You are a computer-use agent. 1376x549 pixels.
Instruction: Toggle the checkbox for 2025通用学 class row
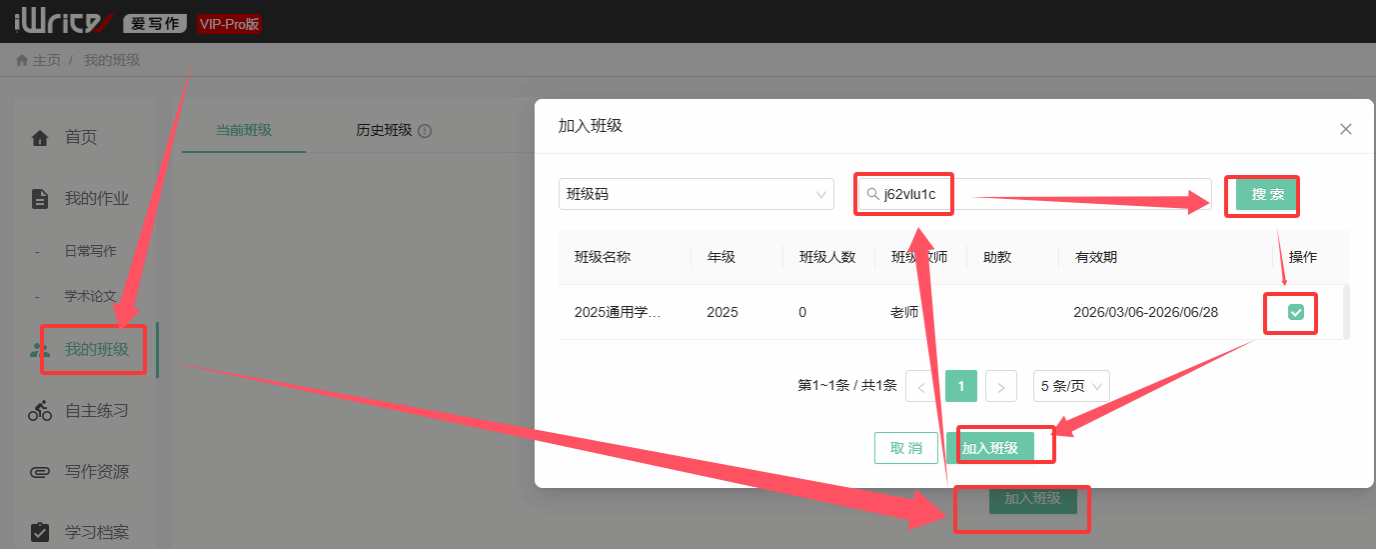pos(1296,313)
